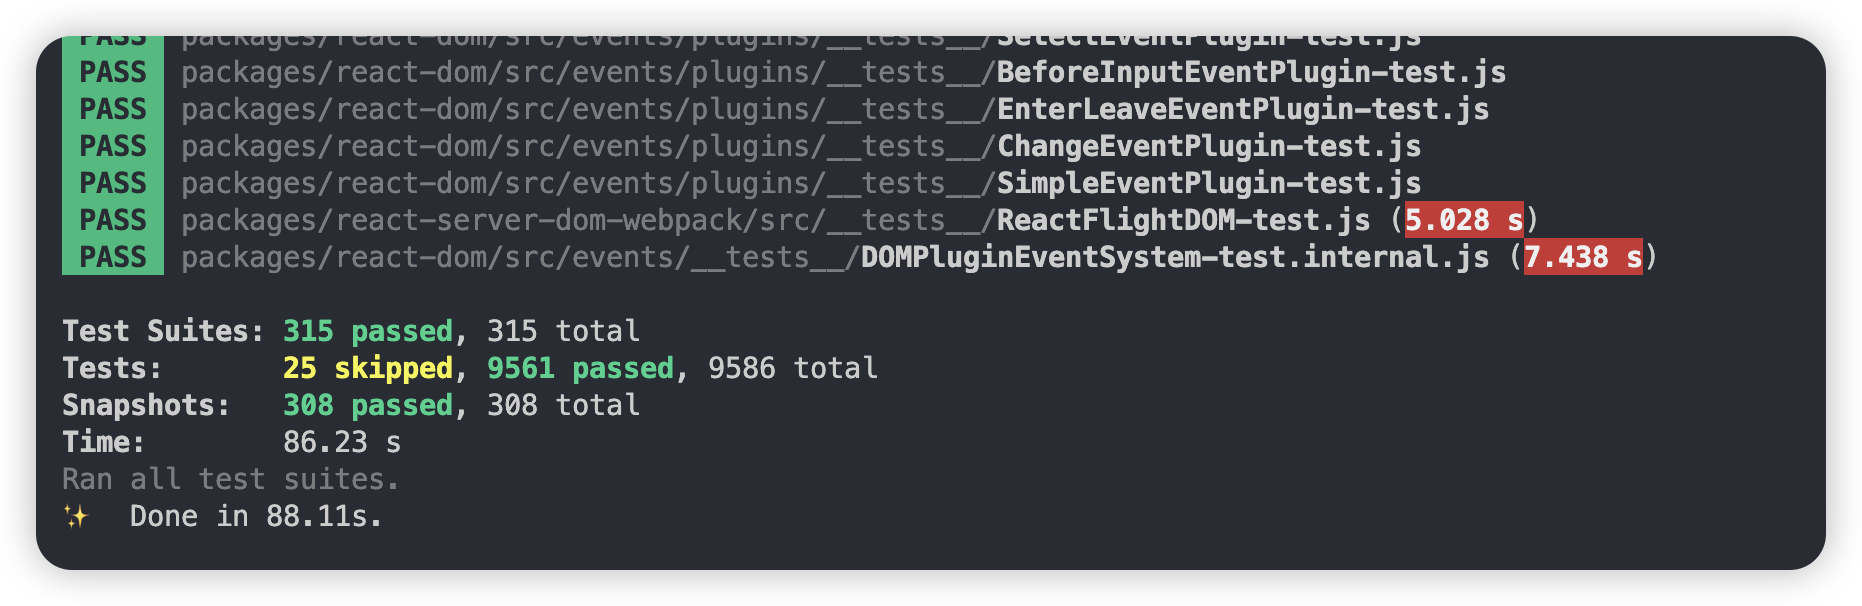The image size is (1862, 606).
Task: Click the red 5.028 s duration badge
Action: tap(1463, 221)
